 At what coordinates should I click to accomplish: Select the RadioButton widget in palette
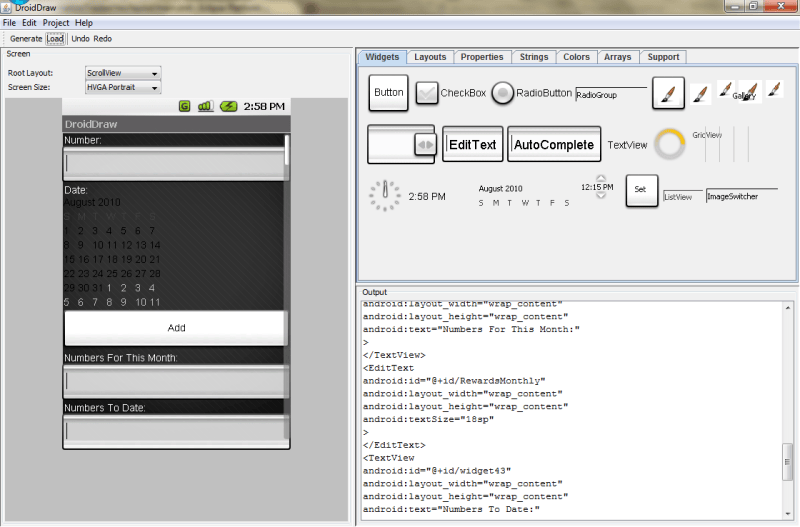[x=531, y=93]
